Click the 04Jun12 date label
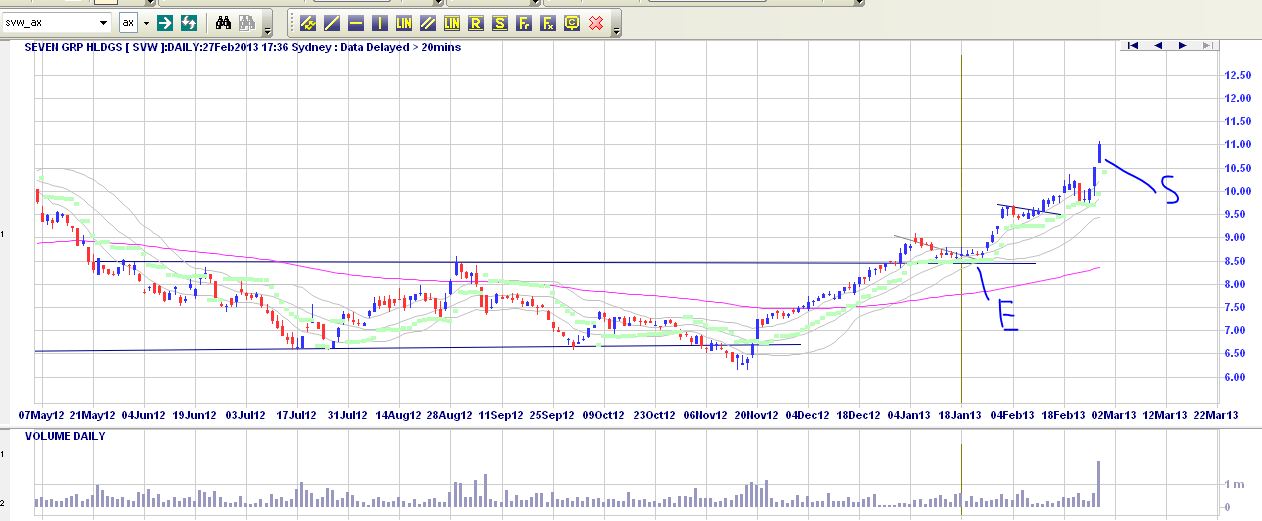This screenshot has height=521, width=1262. [143, 414]
